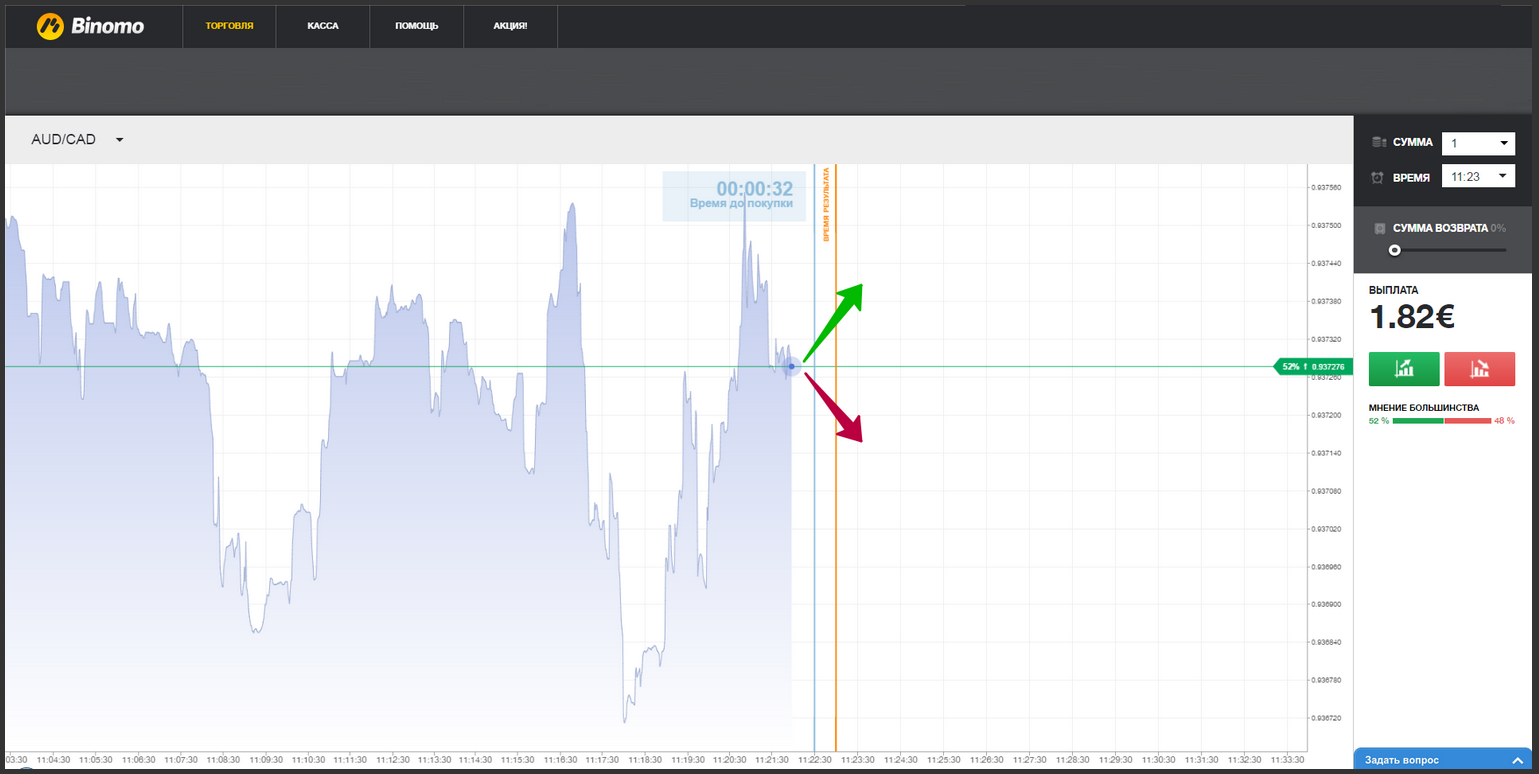Click the МНЕНИЕ БОЛЬШИНСТВА label

[1424, 408]
